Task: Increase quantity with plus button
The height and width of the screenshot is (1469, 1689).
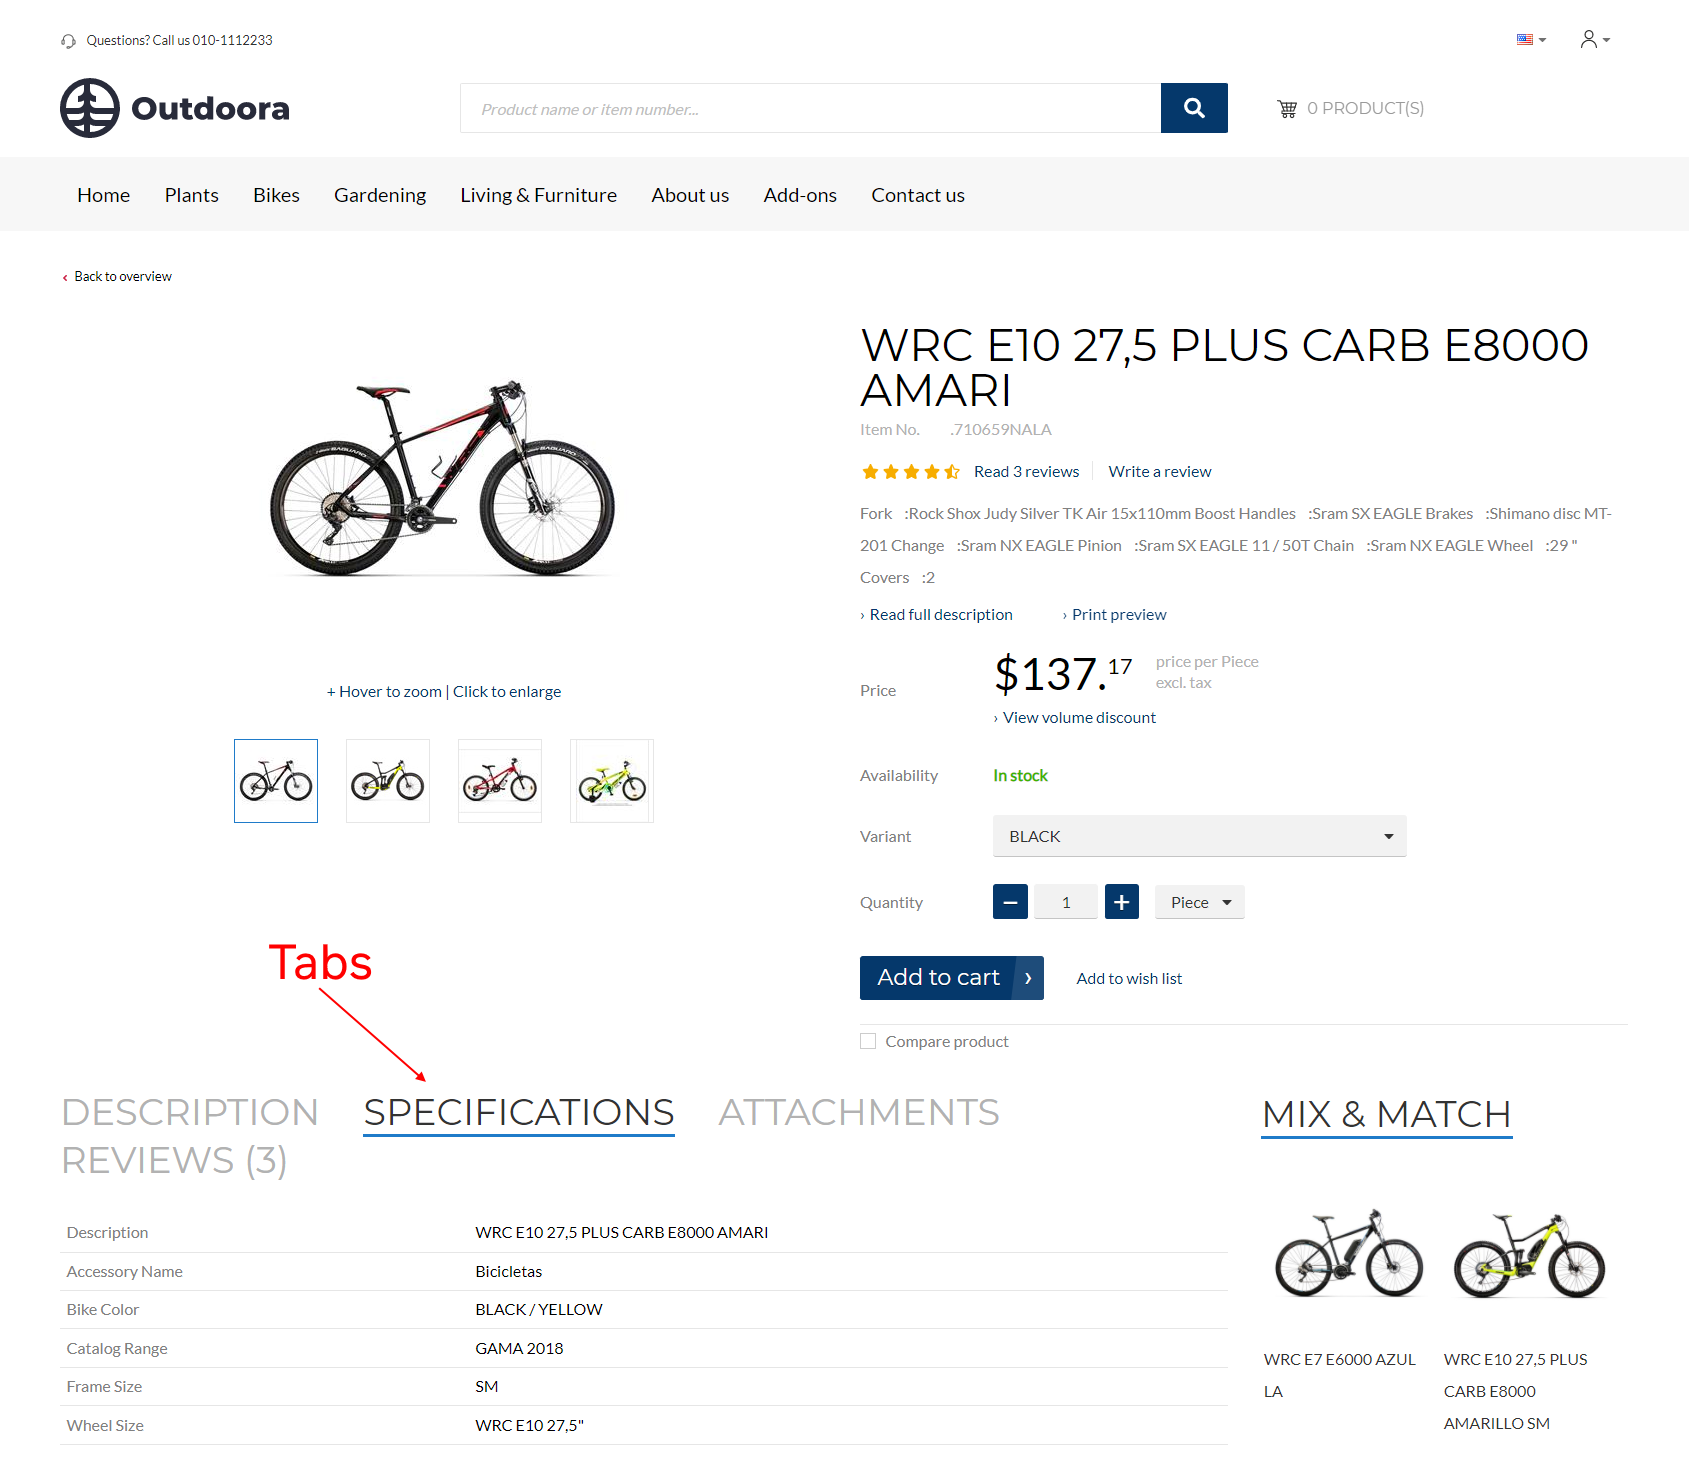Action: pos(1122,902)
